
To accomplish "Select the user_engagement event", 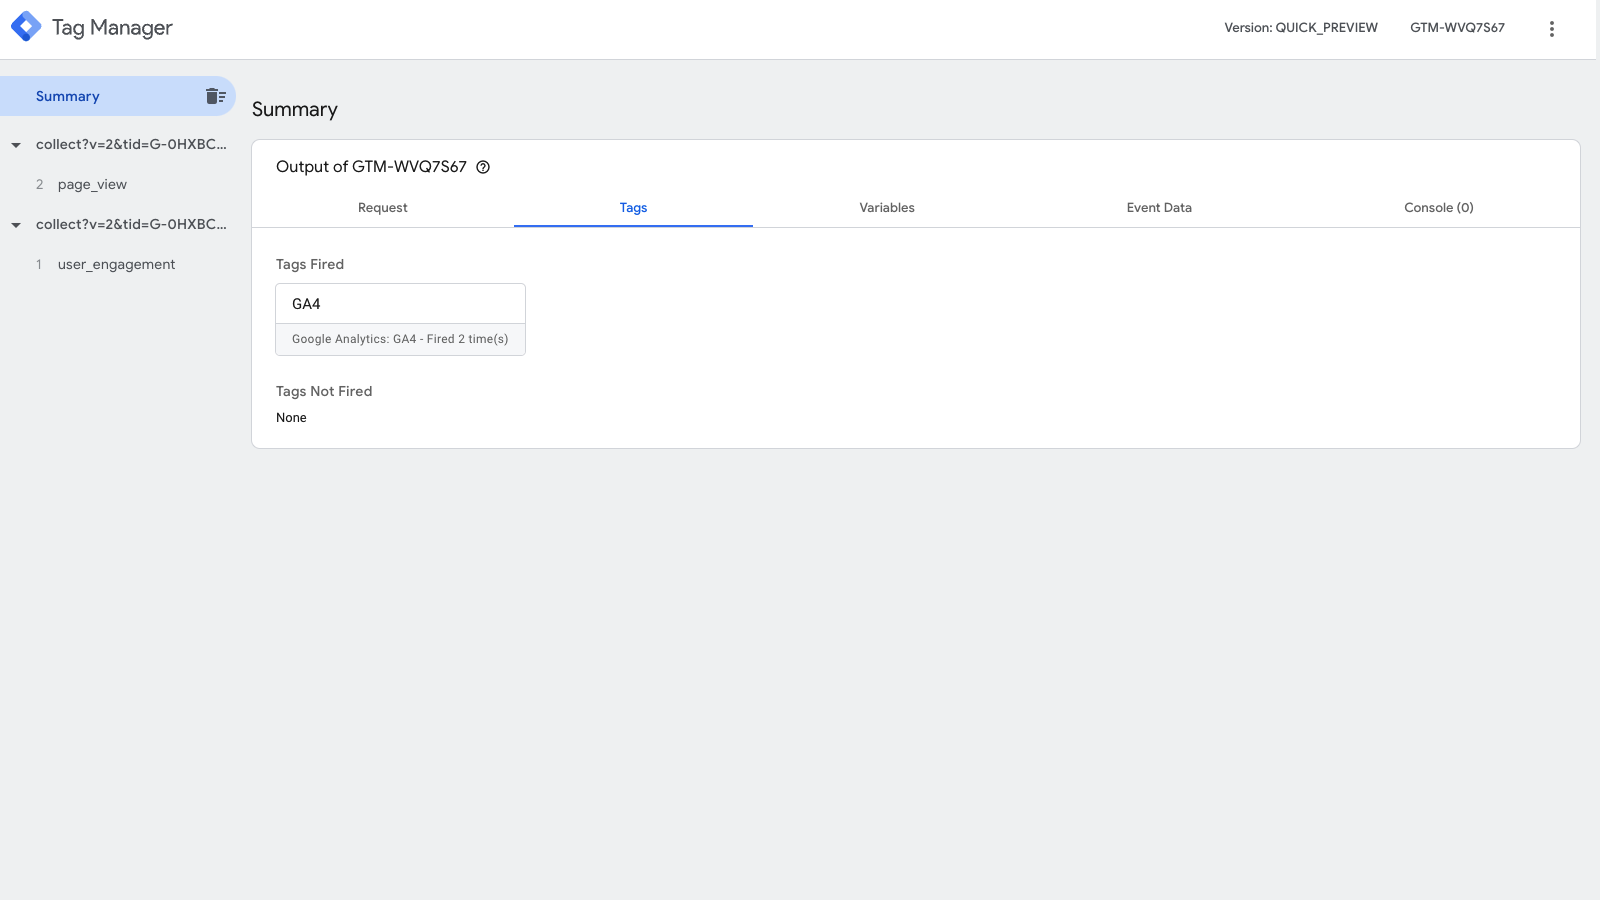I will (x=116, y=264).
